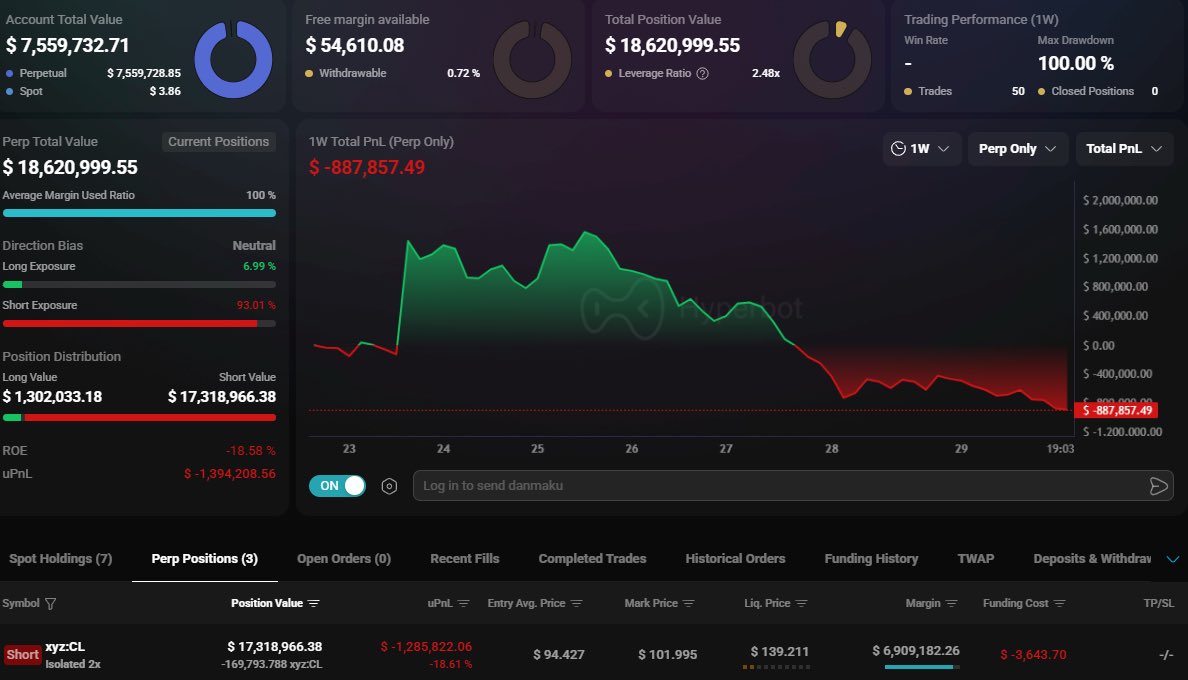1188x680 pixels.
Task: Filter positions by Symbol funnel icon
Action: click(x=51, y=604)
